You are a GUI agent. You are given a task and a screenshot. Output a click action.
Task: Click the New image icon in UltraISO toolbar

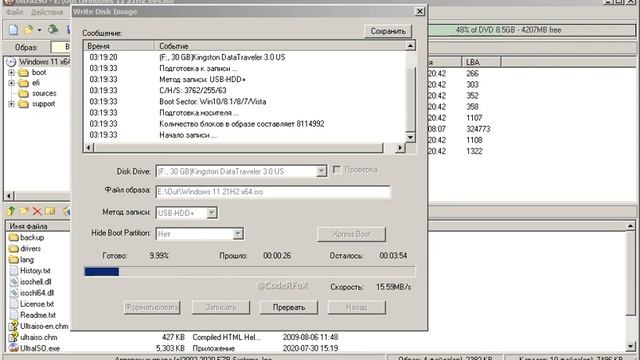point(13,30)
